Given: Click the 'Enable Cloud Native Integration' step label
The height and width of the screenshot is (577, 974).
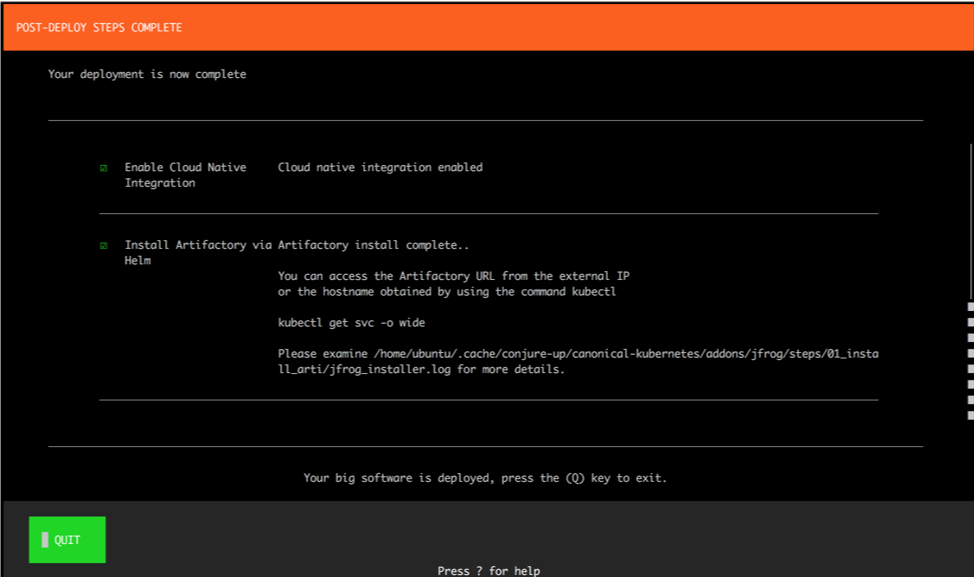Looking at the screenshot, I should 185,175.
